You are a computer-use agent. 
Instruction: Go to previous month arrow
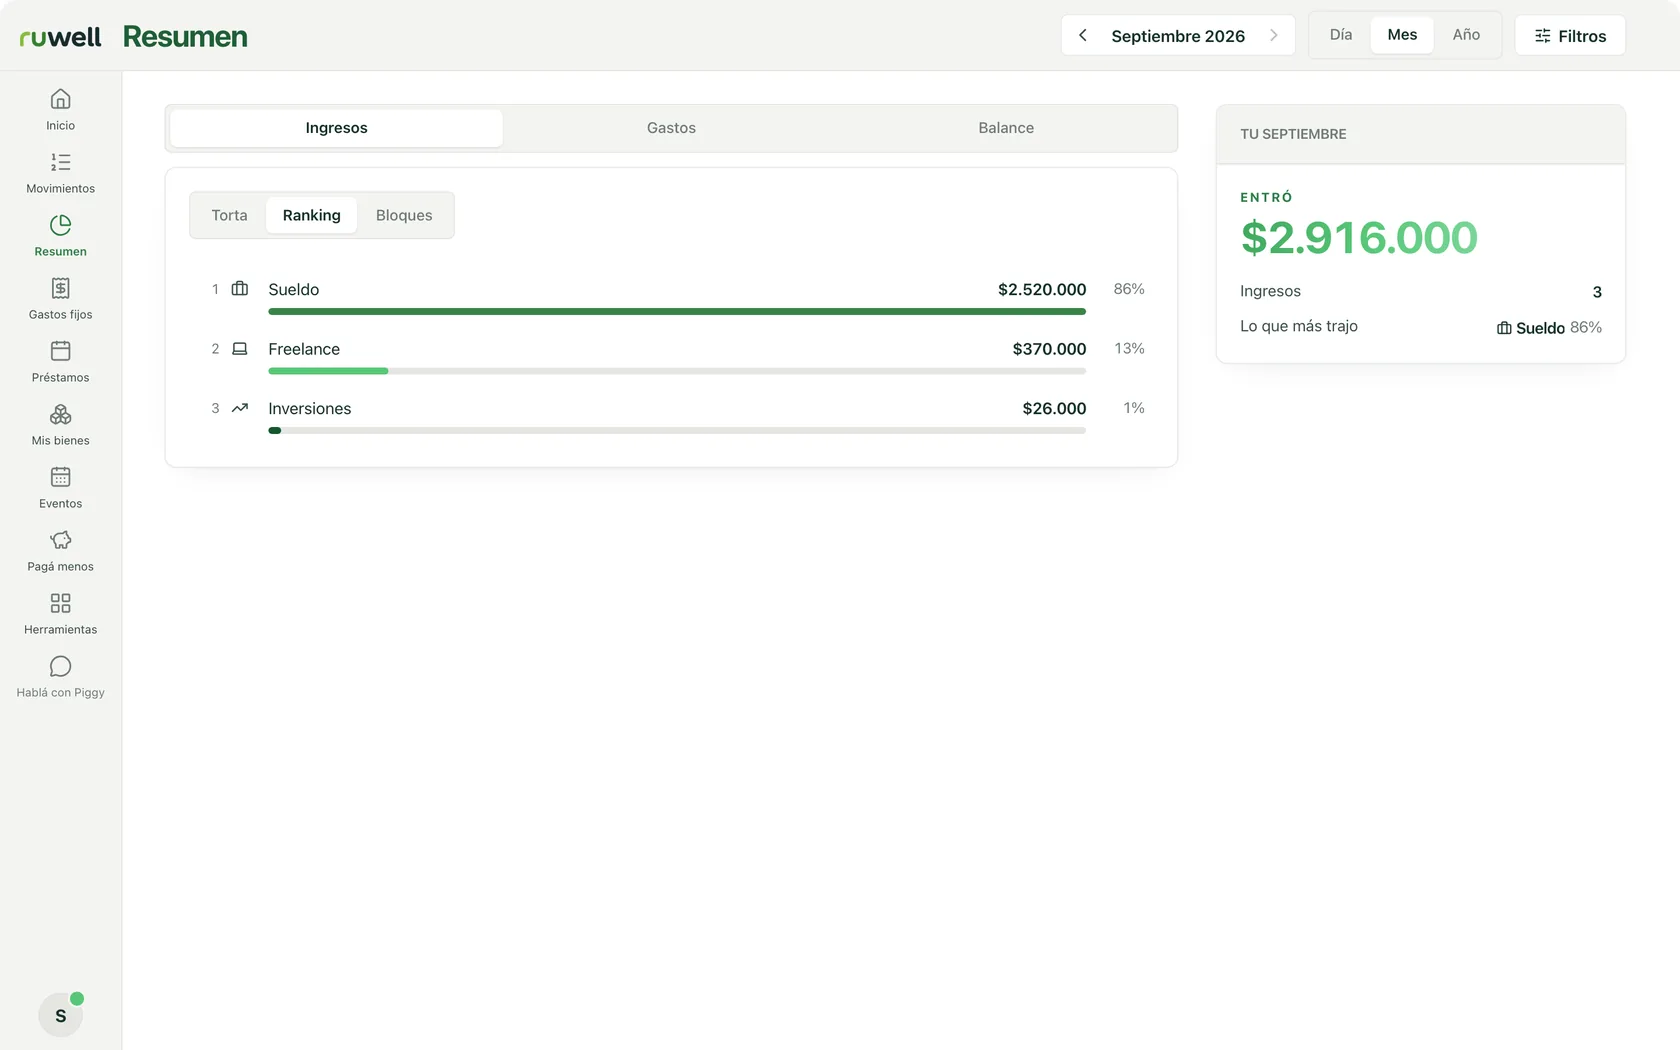[x=1083, y=35]
